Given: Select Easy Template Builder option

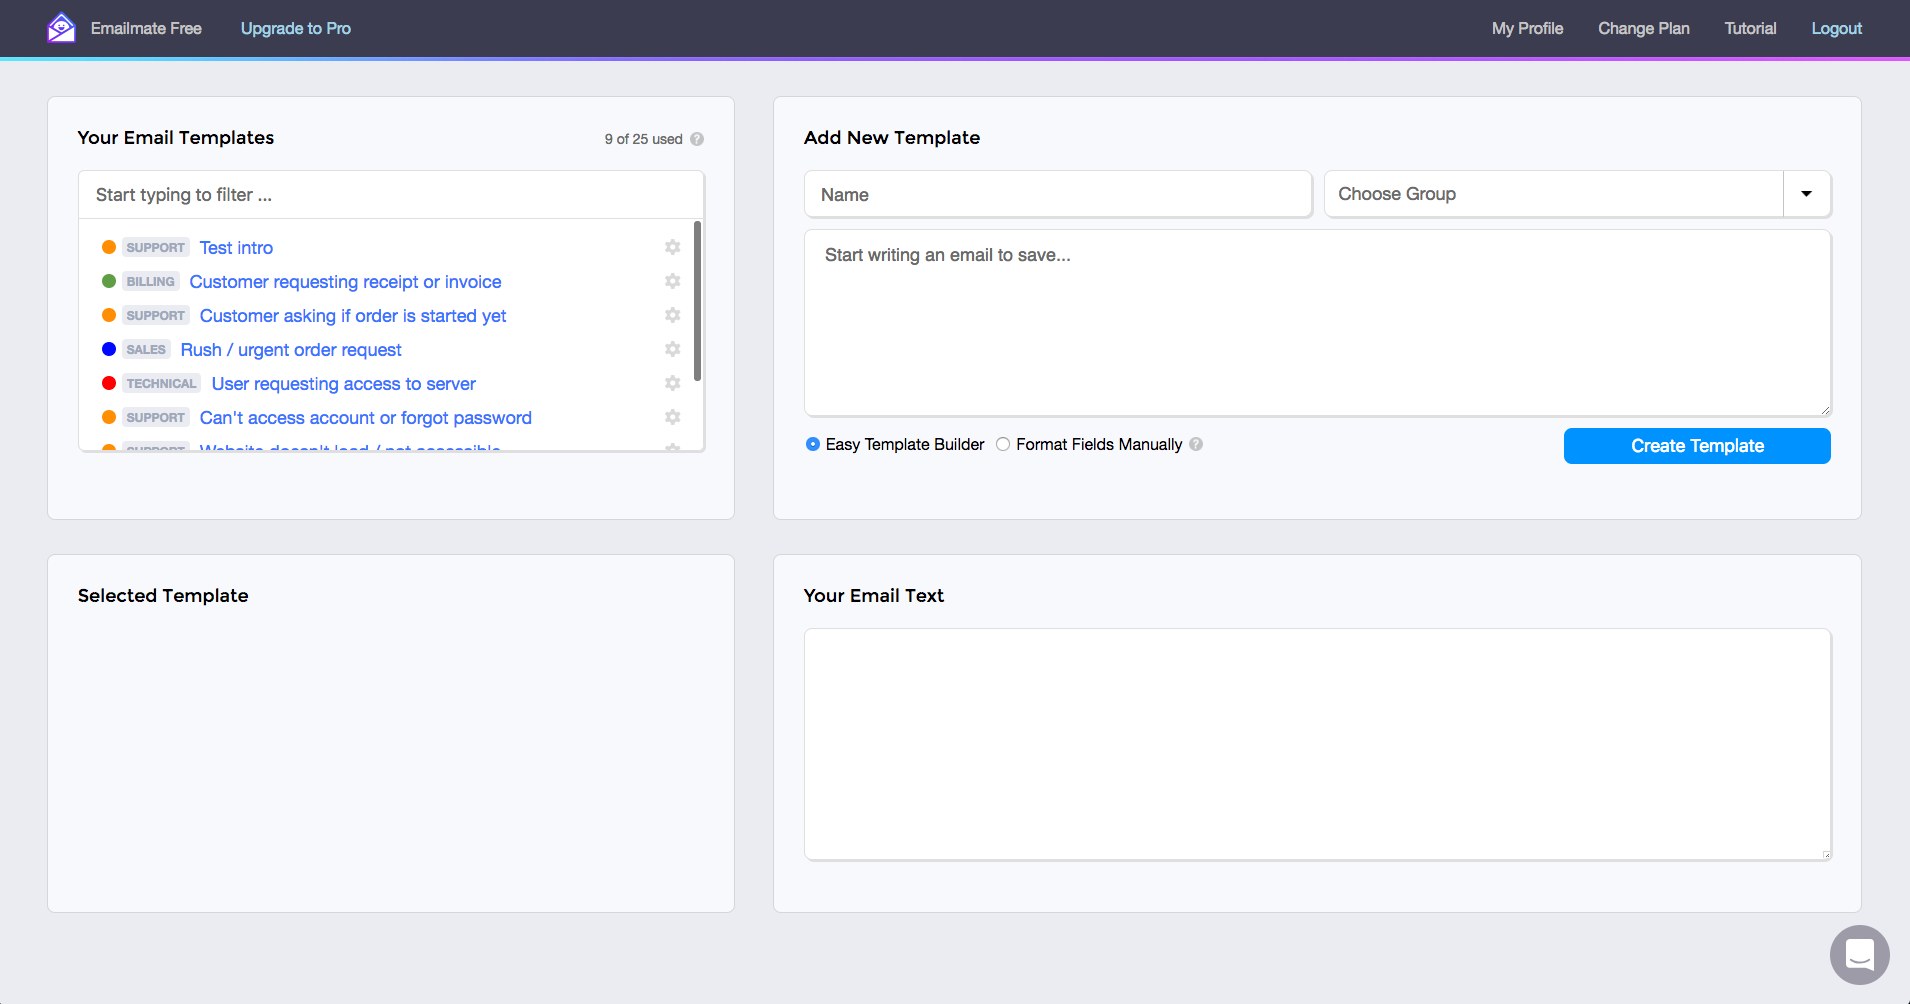Looking at the screenshot, I should pos(813,444).
